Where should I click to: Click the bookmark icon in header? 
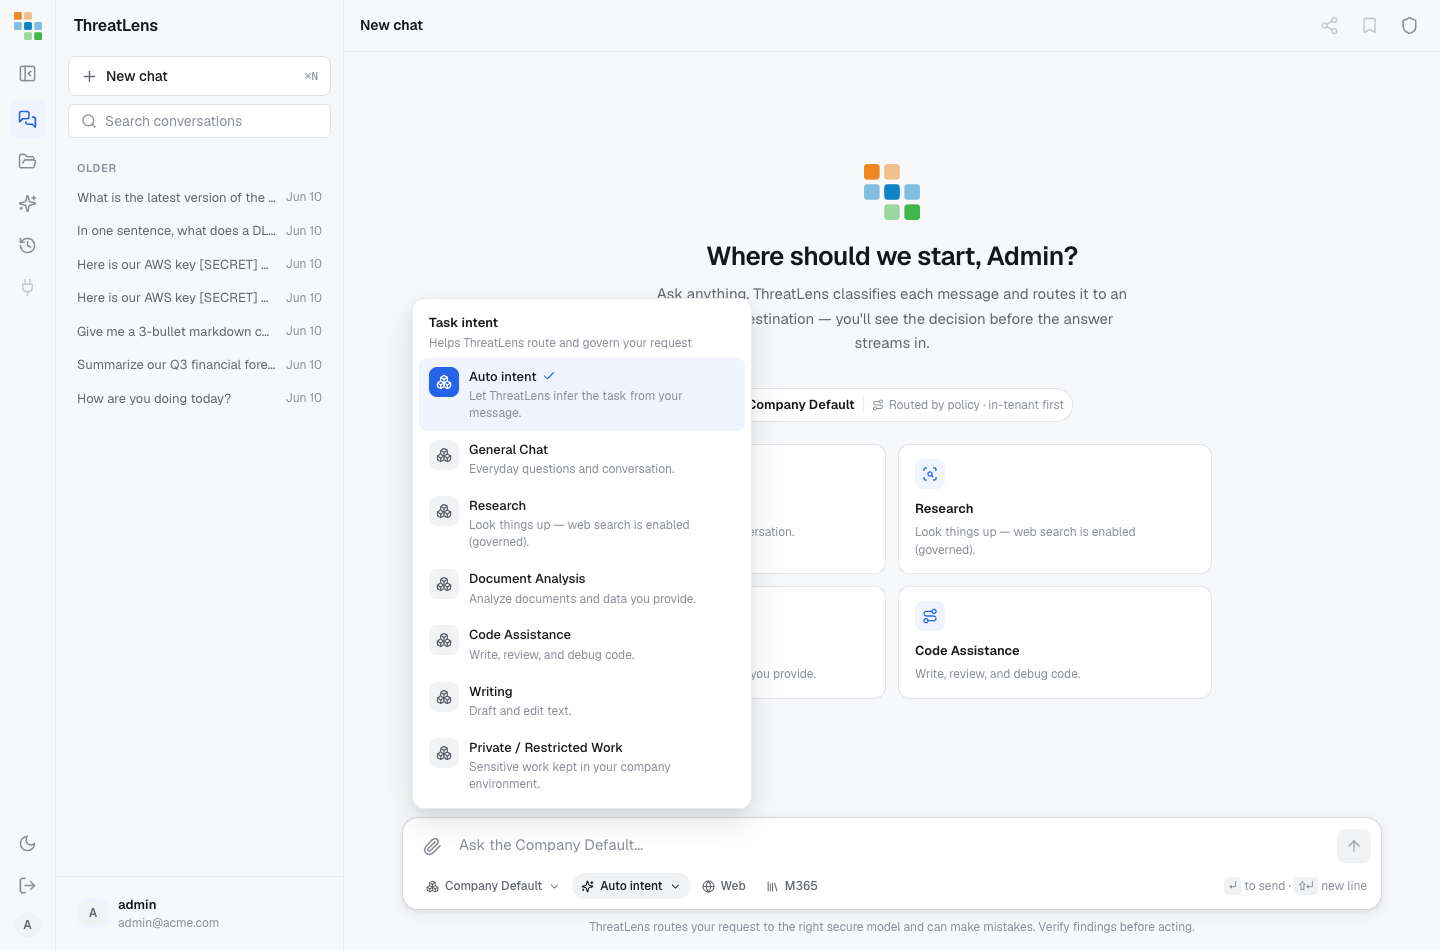(1369, 26)
